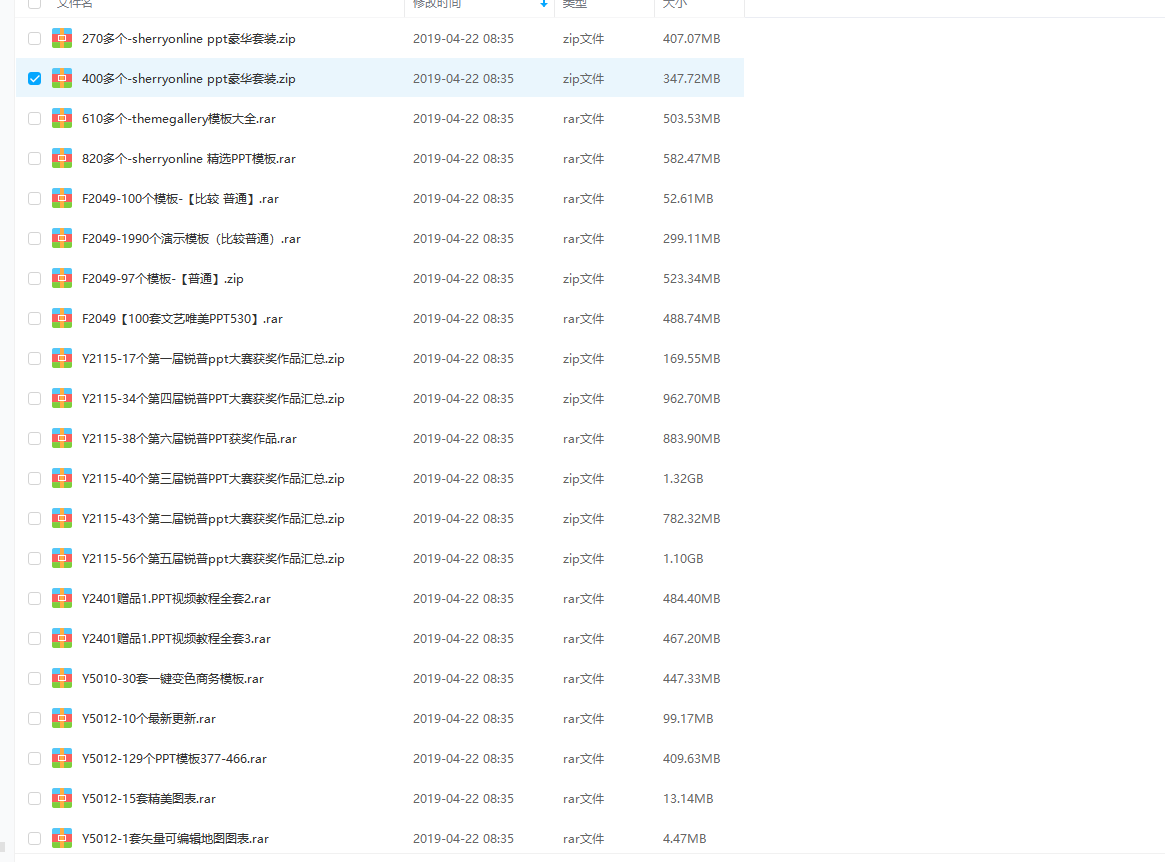Screen dimensions: 1165x862
Task: Click the icon of Y2115-43个第二届锐普ppt大赛获奖作品汇总.zip
Action: (62, 519)
